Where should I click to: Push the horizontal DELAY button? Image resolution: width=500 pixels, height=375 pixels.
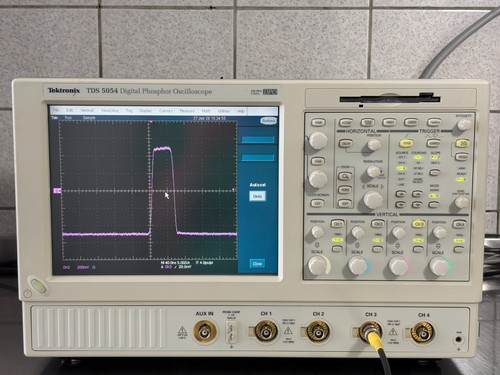pyautogui.click(x=345, y=144)
